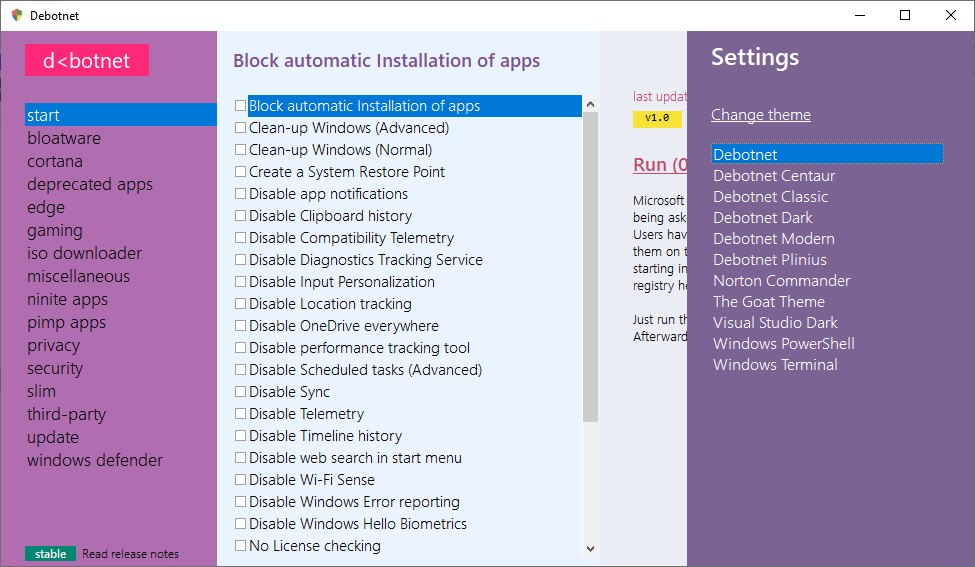Screen dimensions: 975x567
Task: Tick Create a System Restore Point
Action: (240, 172)
